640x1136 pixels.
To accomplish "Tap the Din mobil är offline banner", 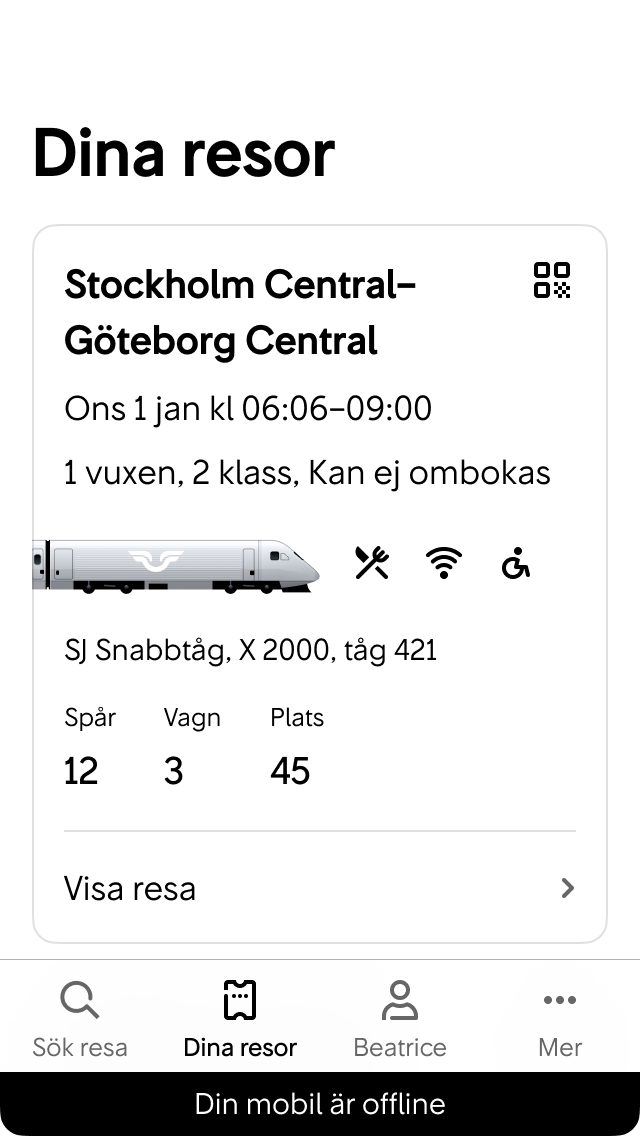I will [x=320, y=1104].
